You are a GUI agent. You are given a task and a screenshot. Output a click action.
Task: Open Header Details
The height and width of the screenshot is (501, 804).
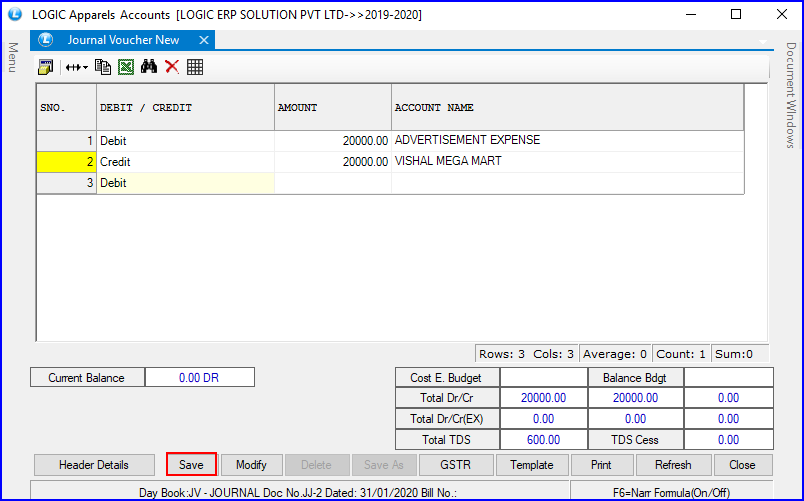pyautogui.click(x=94, y=465)
